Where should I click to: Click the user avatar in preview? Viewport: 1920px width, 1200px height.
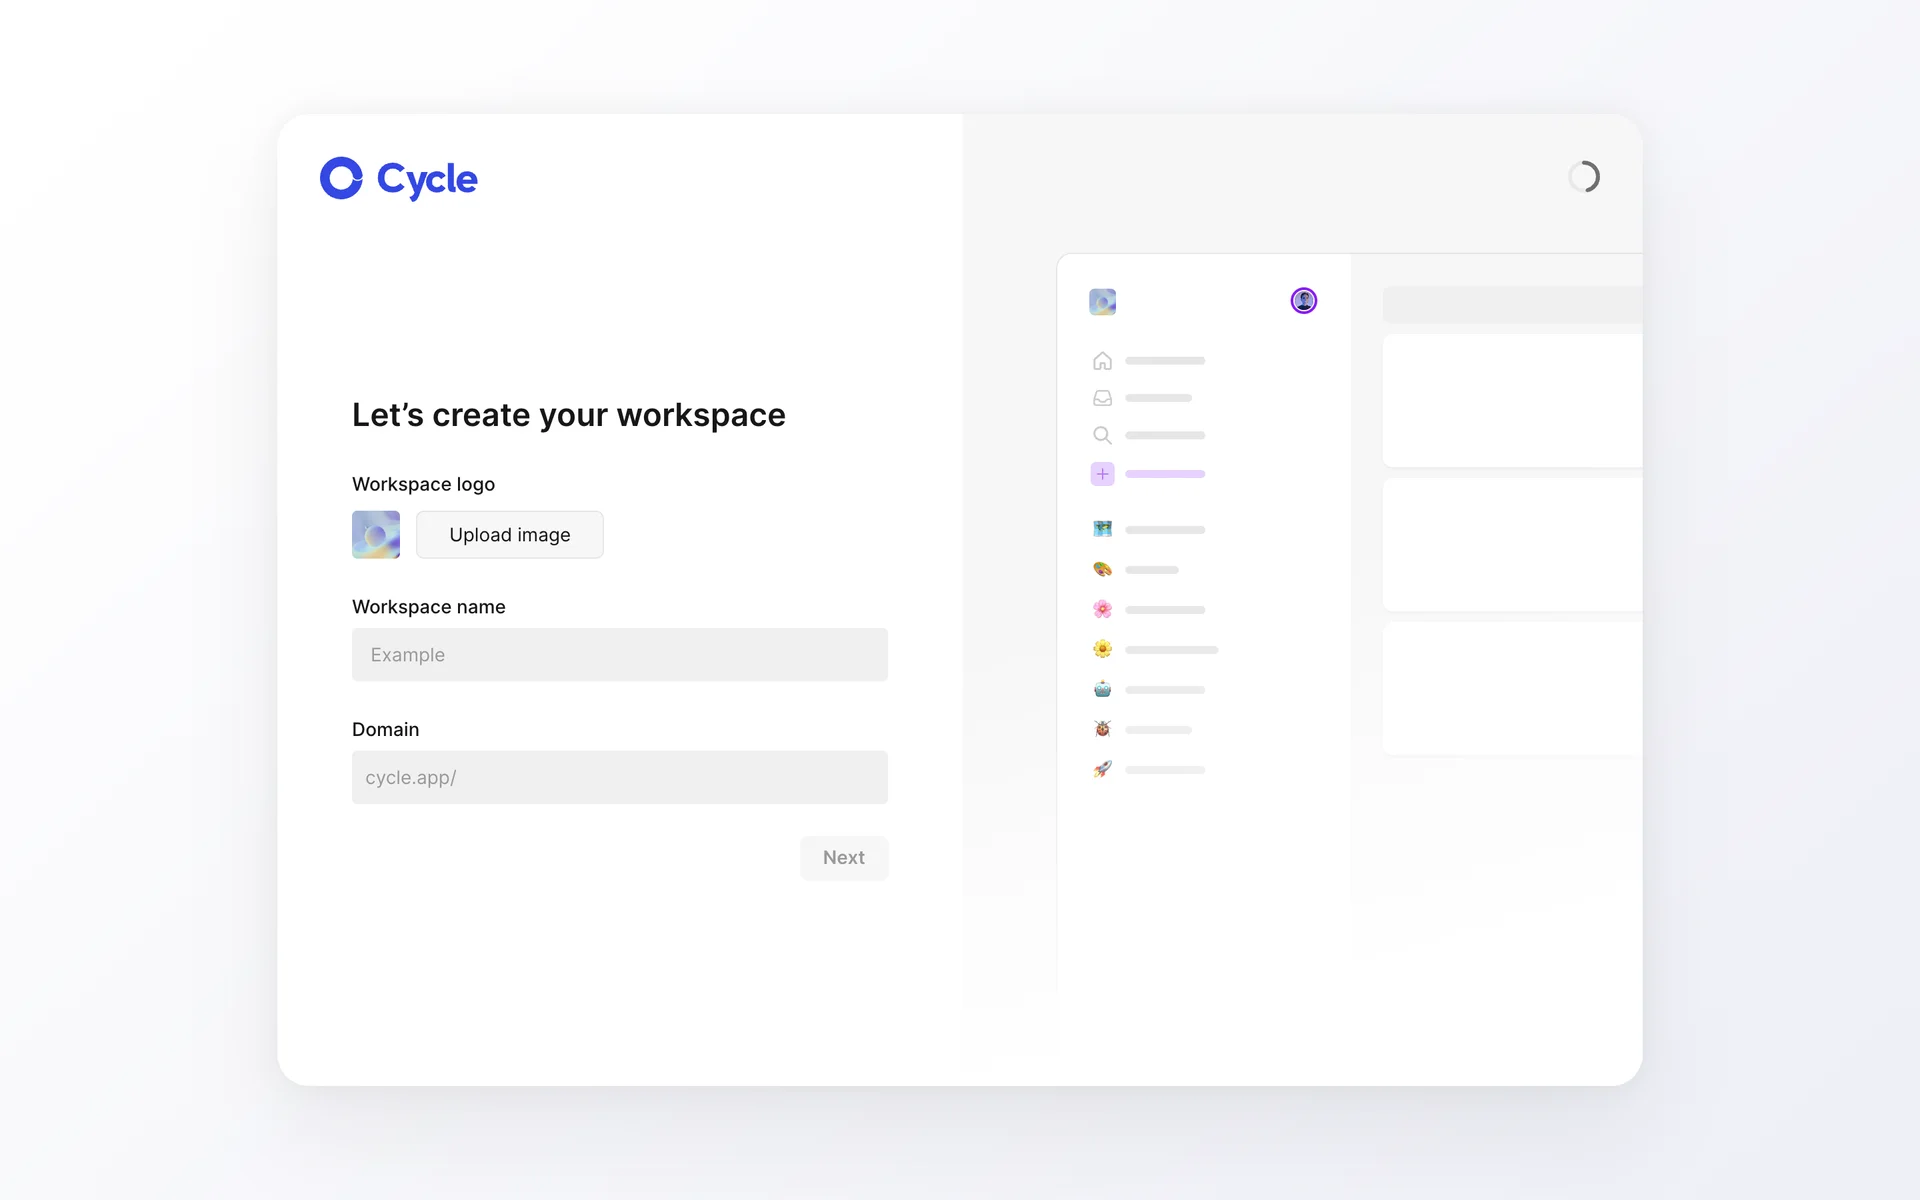tap(1303, 301)
